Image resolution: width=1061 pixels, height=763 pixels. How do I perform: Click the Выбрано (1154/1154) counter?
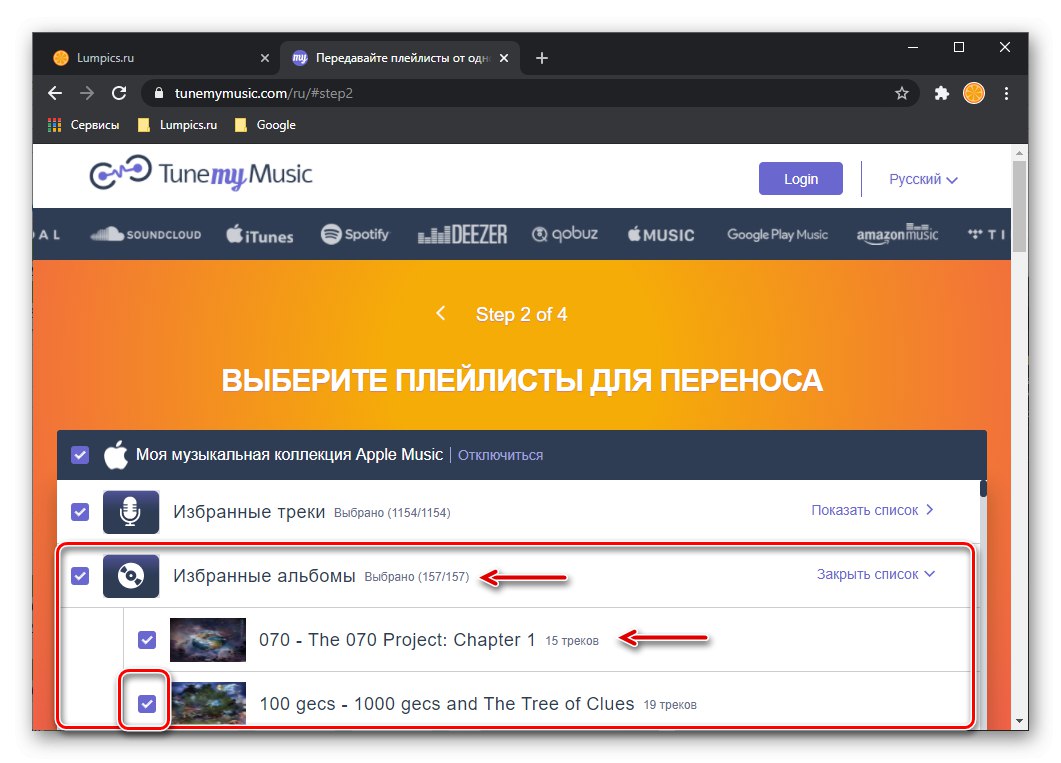[x=392, y=513]
